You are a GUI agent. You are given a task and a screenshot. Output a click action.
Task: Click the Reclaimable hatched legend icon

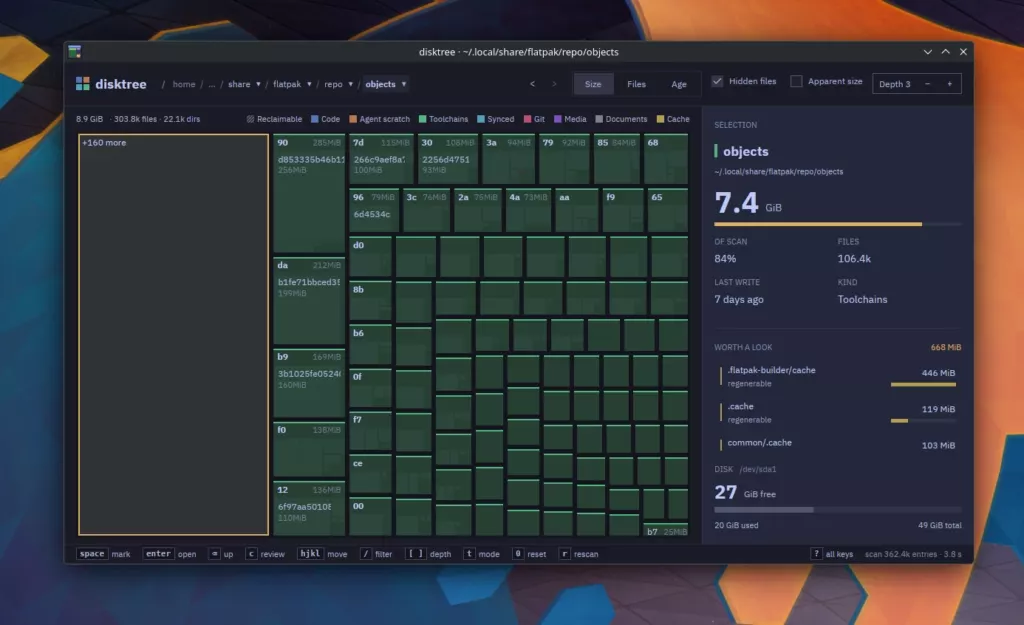point(250,119)
